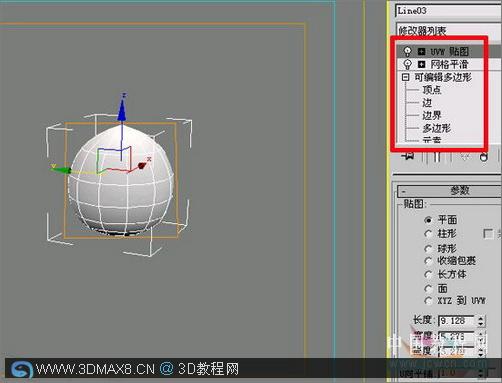Select the 面 mapping radio button
Image resolution: width=502 pixels, height=383 pixels.
coord(429,288)
